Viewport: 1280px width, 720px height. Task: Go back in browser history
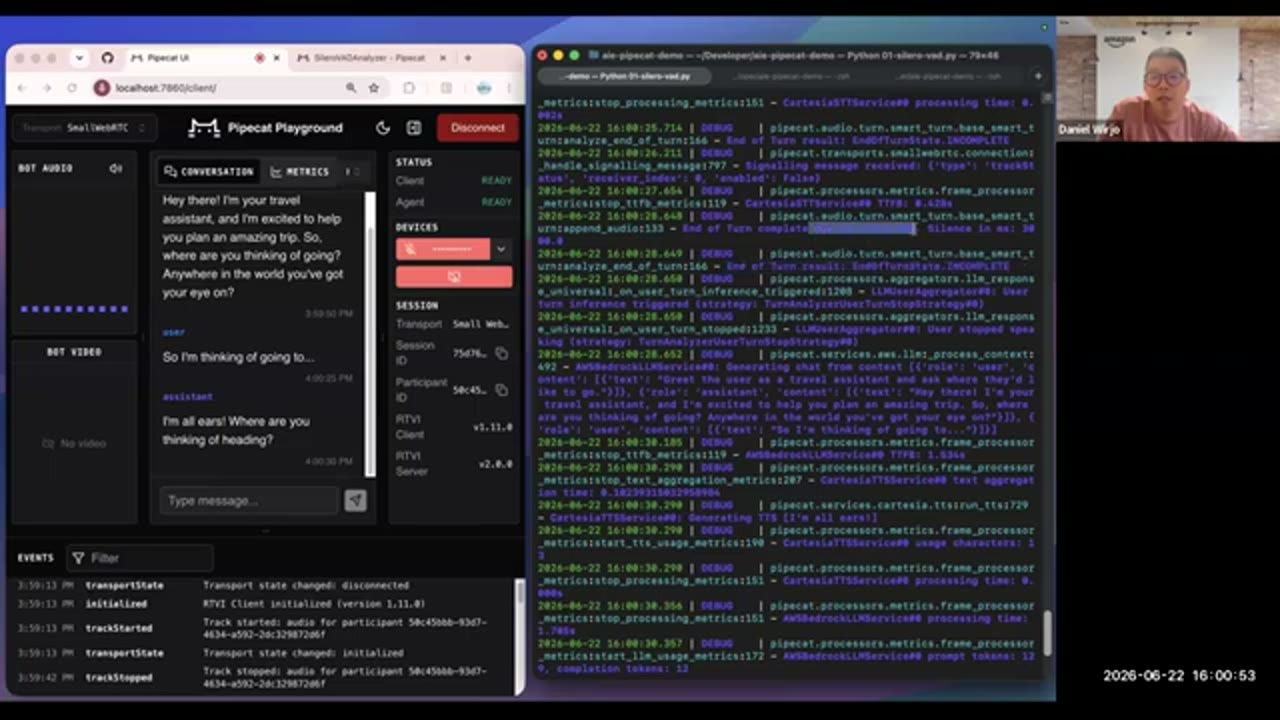coord(23,88)
